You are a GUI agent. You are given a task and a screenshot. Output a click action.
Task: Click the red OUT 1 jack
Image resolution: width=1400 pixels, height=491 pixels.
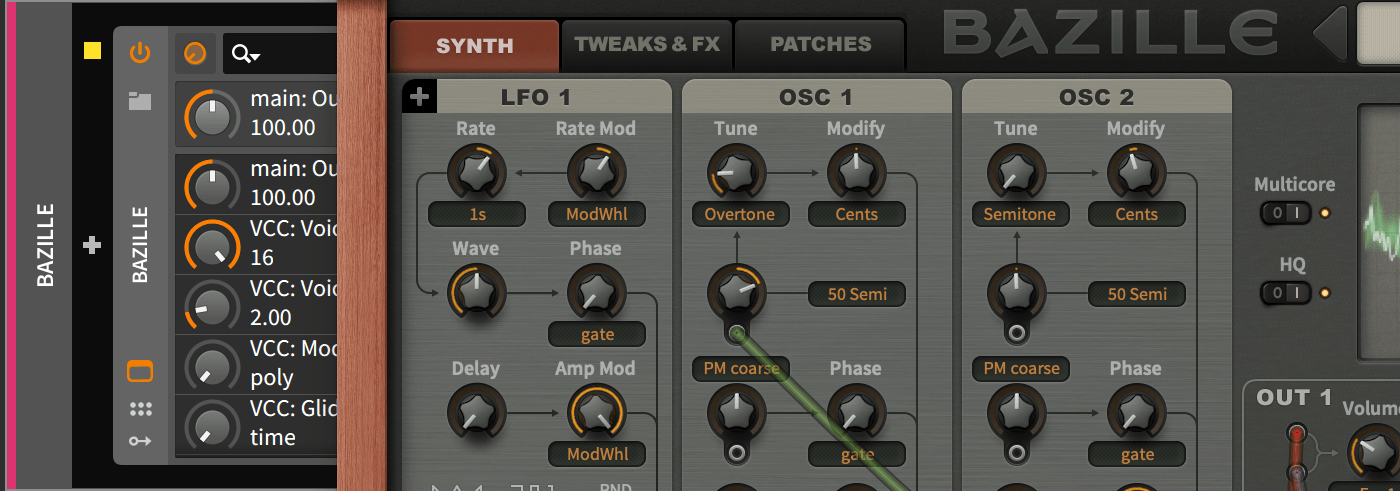(x=1297, y=436)
